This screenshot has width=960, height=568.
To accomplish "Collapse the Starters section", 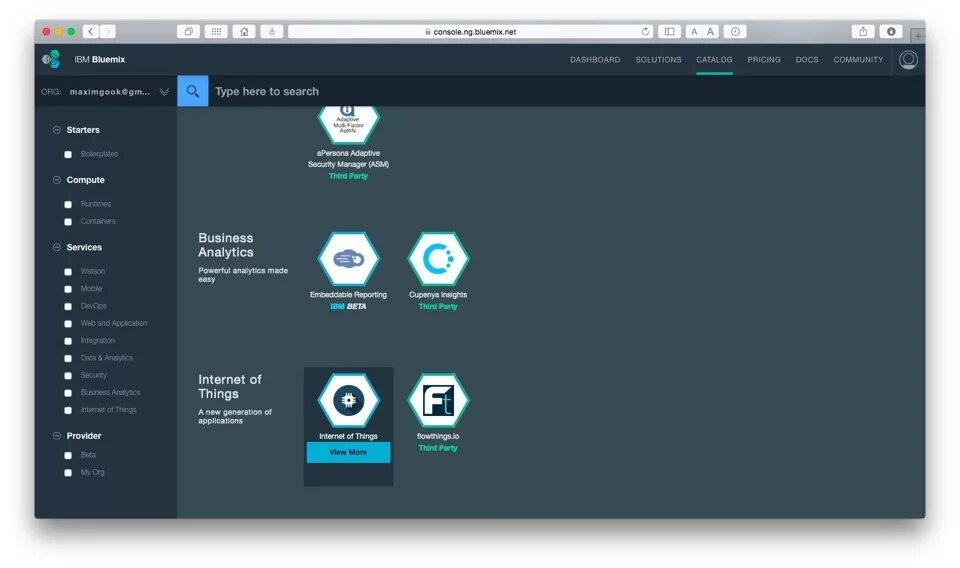I will (57, 130).
